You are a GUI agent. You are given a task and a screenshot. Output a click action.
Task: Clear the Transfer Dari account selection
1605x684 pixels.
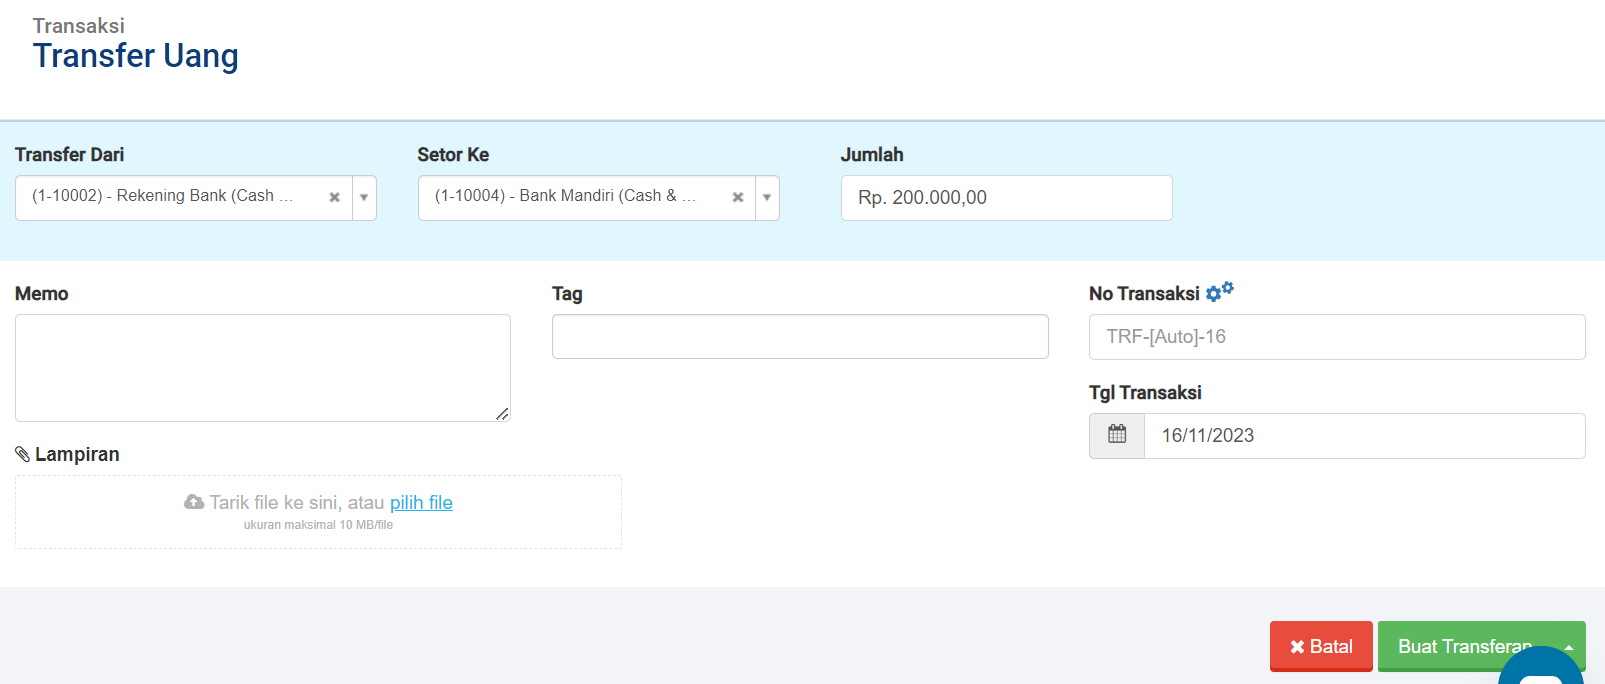coord(334,197)
